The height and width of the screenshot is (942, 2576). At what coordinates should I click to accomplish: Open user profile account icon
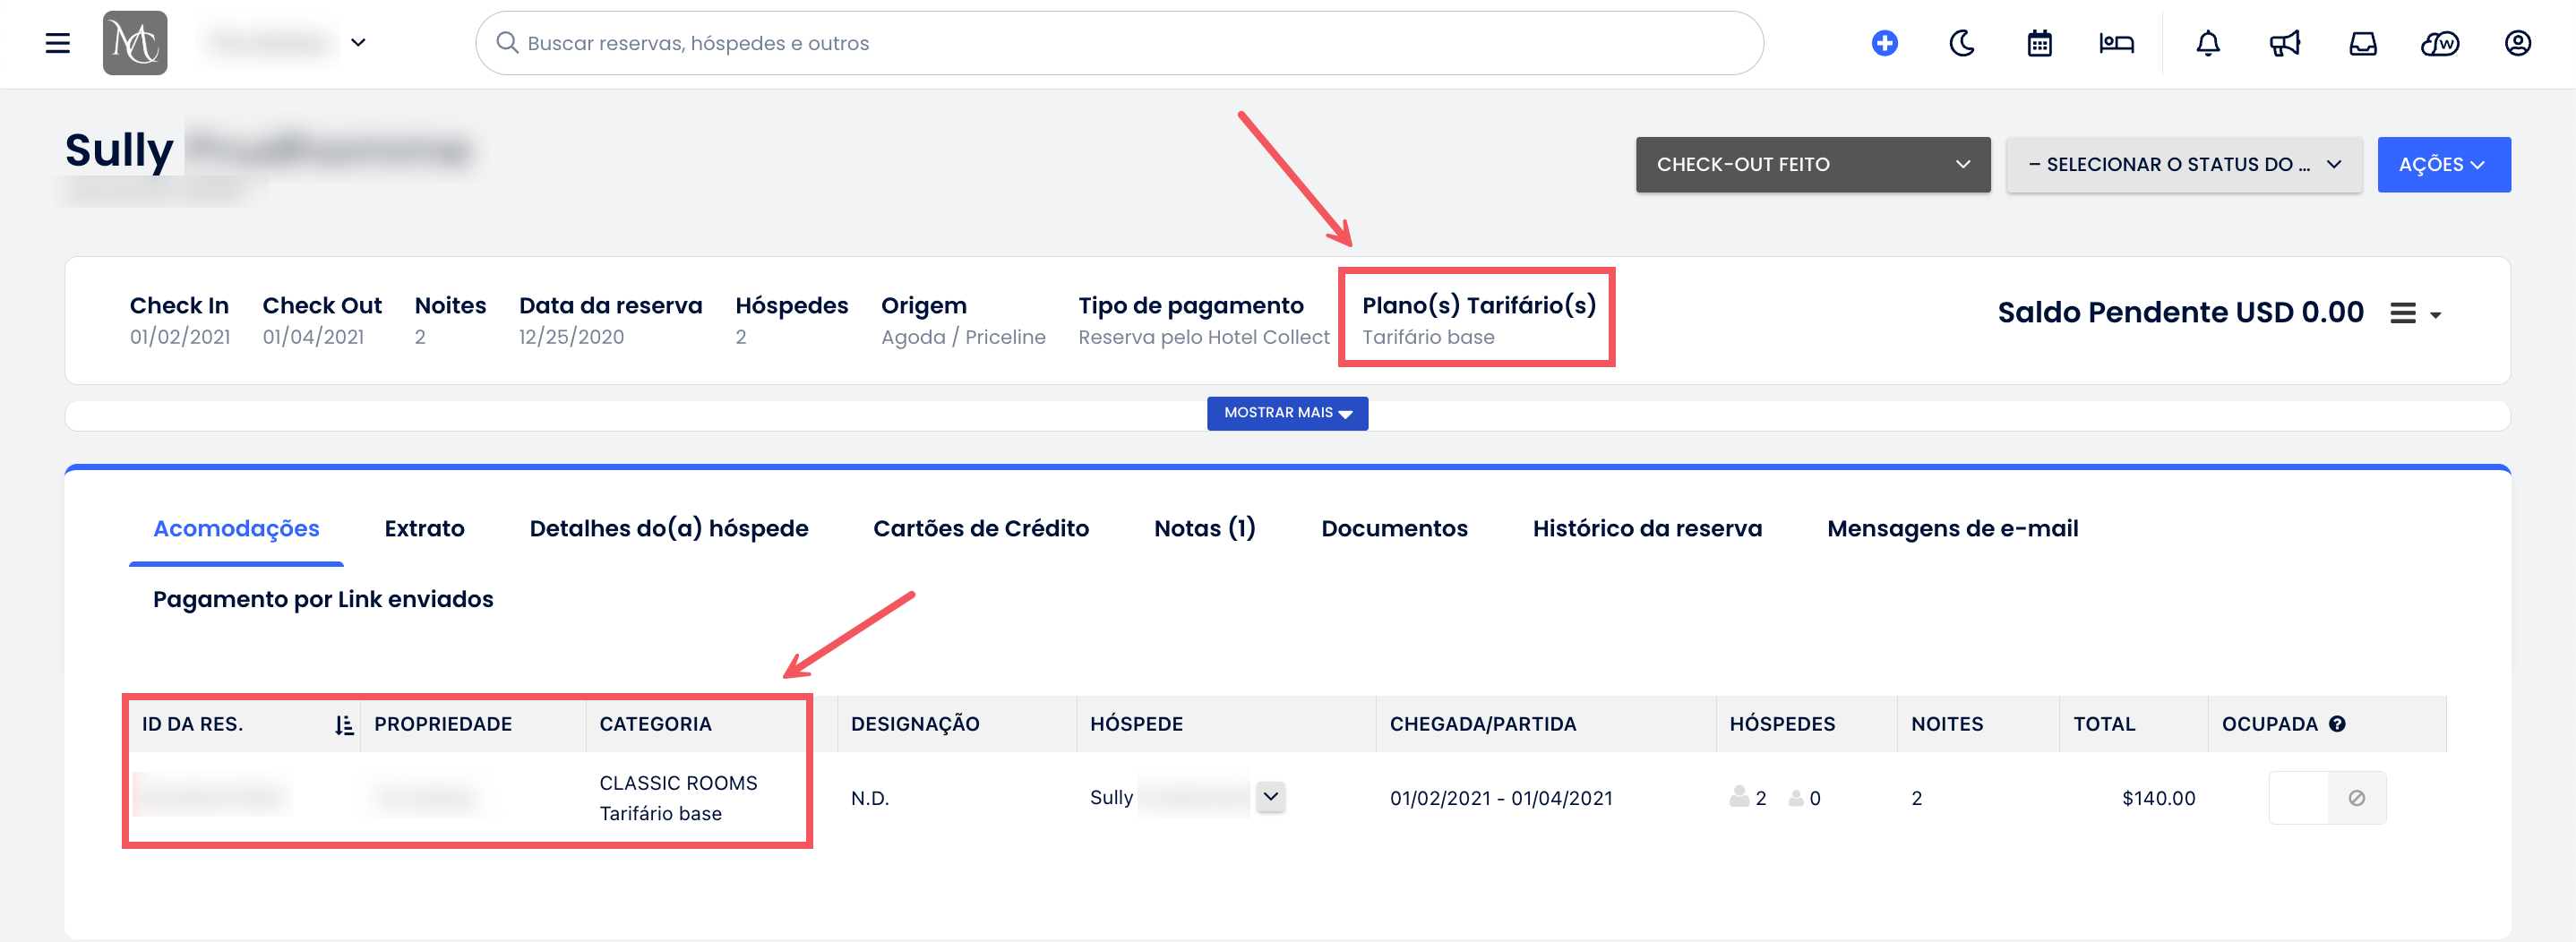point(2517,43)
